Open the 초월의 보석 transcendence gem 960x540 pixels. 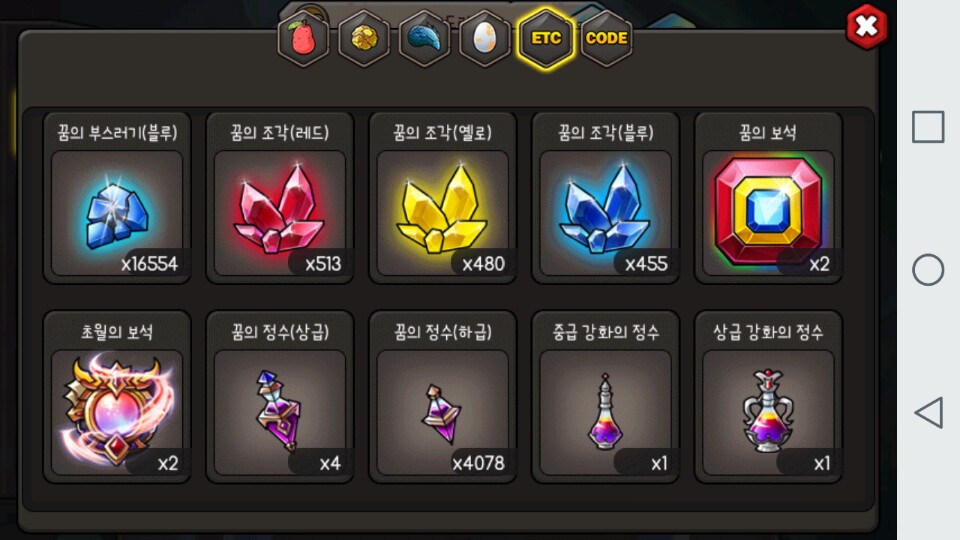pyautogui.click(x=117, y=397)
